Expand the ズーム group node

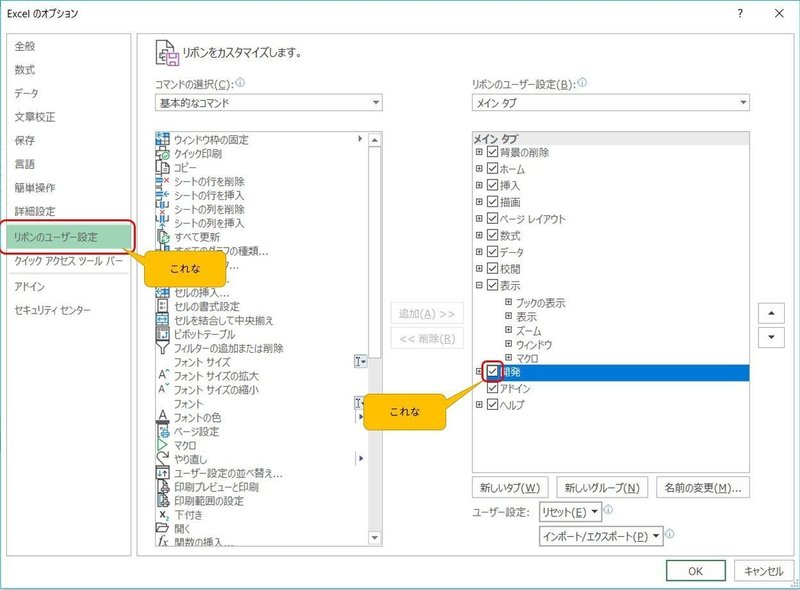tap(509, 330)
